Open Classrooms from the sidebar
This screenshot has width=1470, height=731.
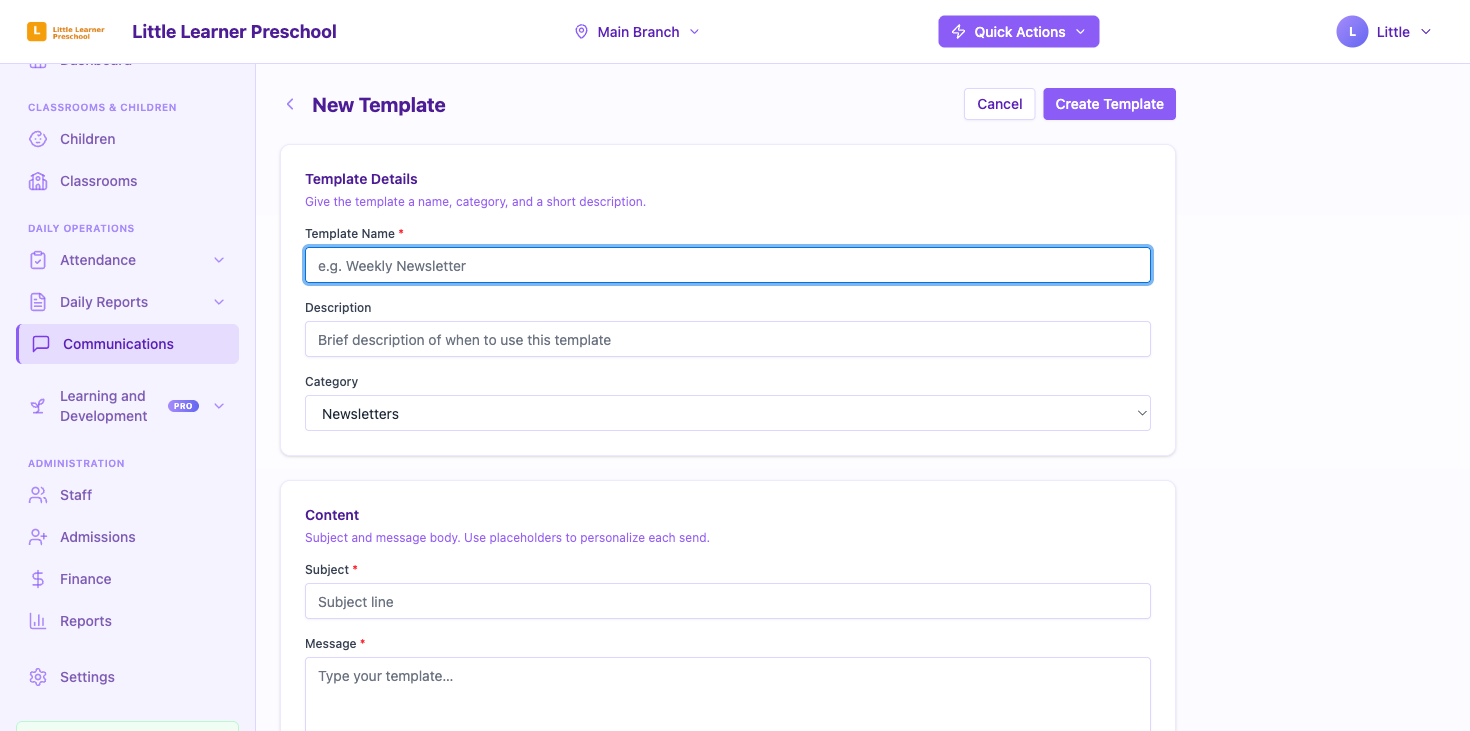(x=127, y=181)
